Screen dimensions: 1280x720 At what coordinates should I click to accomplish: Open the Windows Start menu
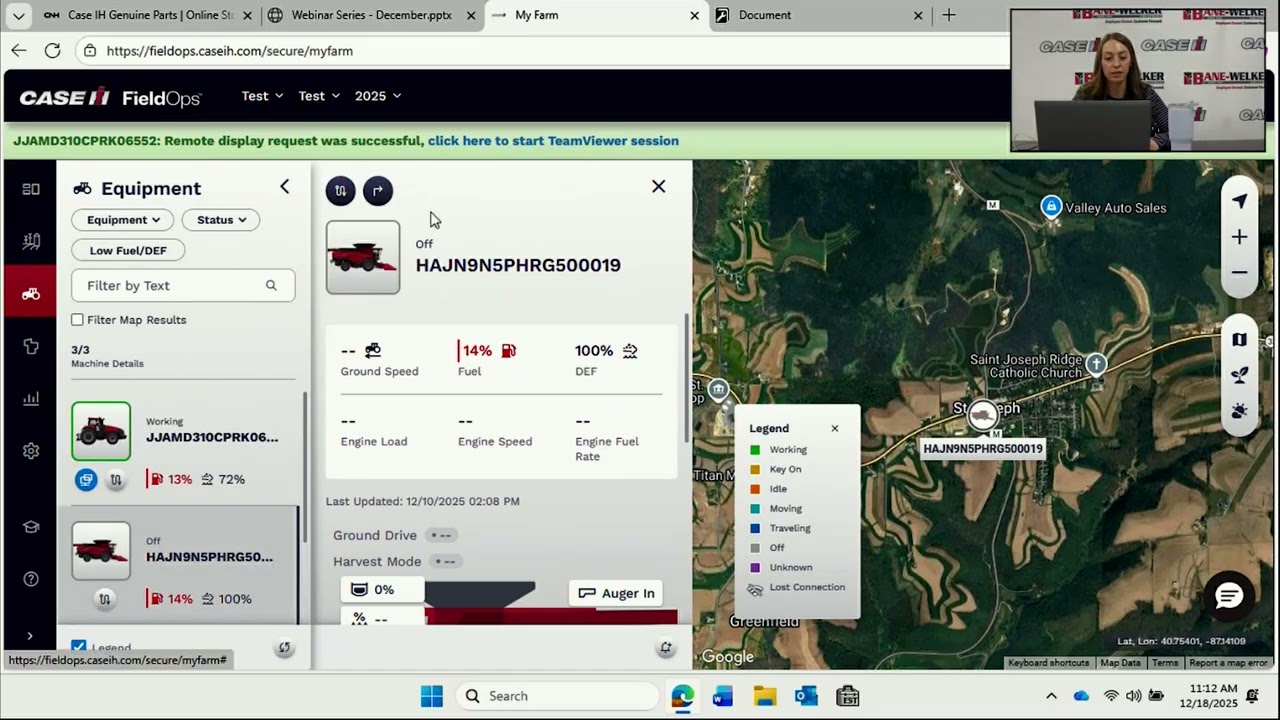[x=432, y=696]
